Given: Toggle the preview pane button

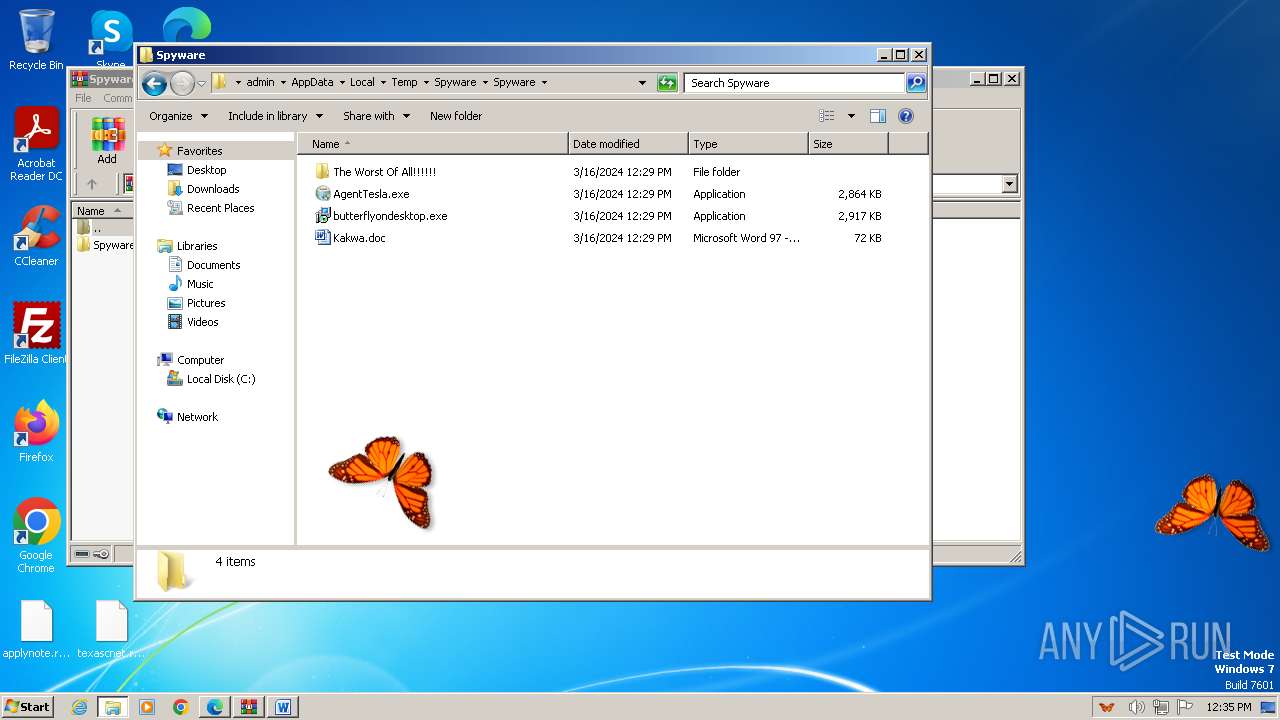Looking at the screenshot, I should point(878,116).
